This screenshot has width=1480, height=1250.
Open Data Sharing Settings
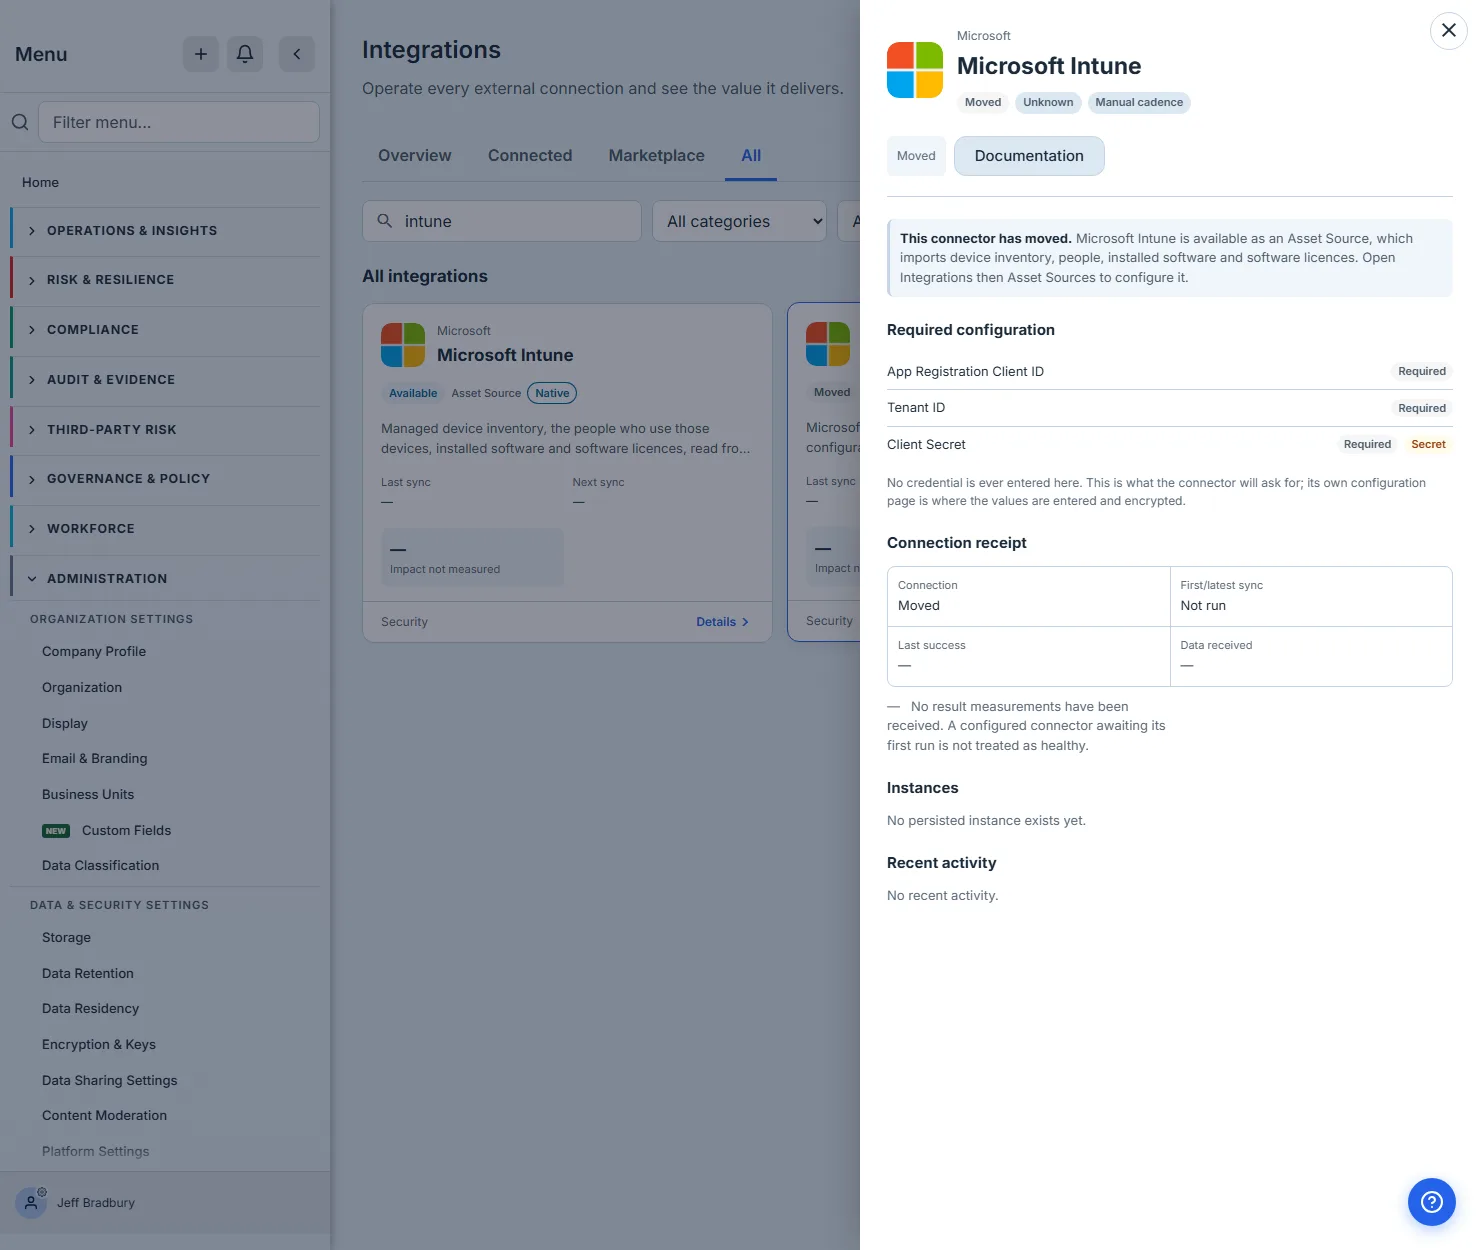pyautogui.click(x=110, y=1081)
